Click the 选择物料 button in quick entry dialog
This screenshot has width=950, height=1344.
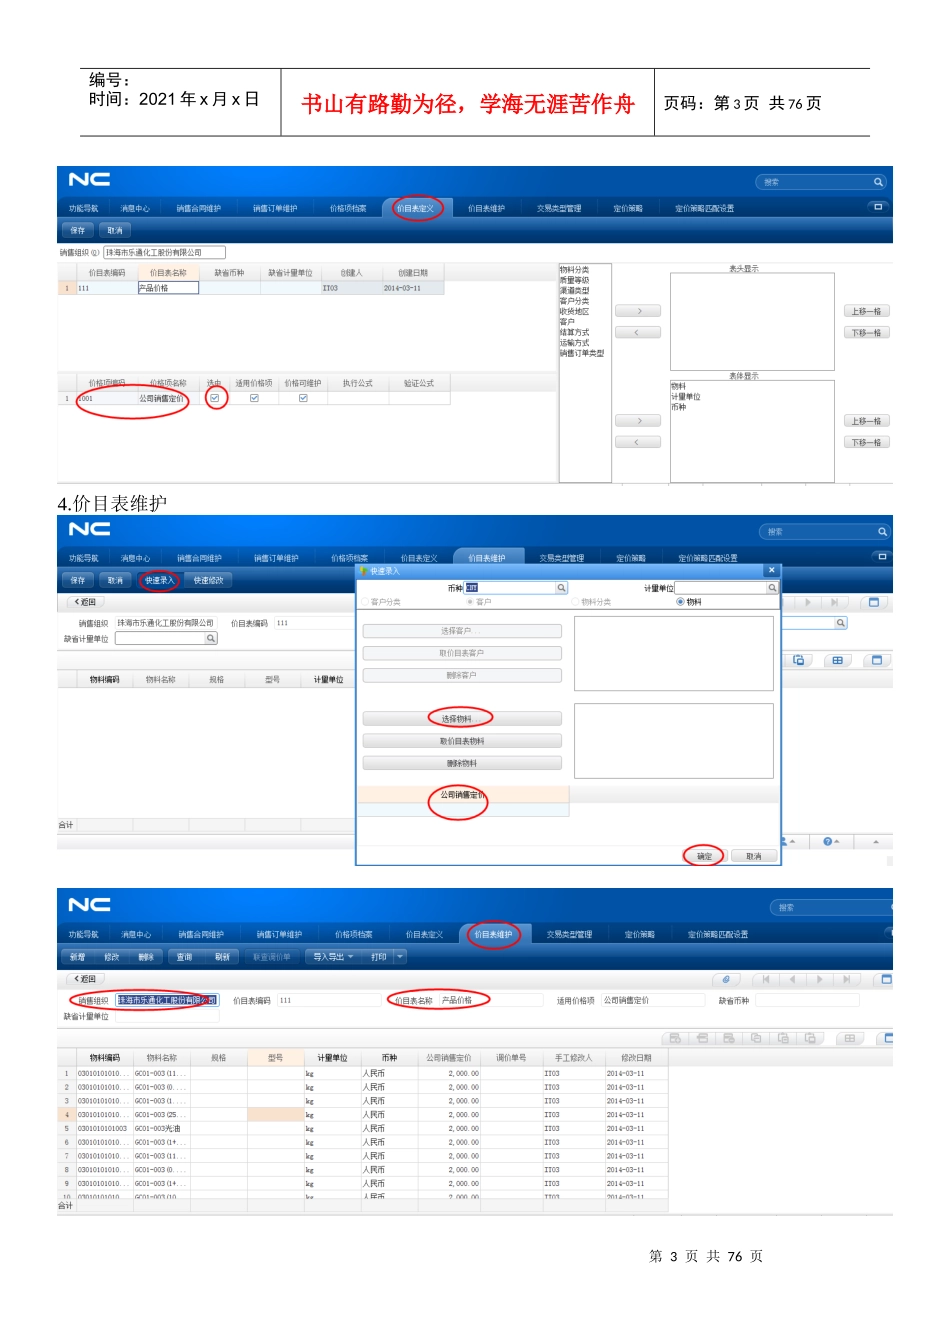coord(461,719)
